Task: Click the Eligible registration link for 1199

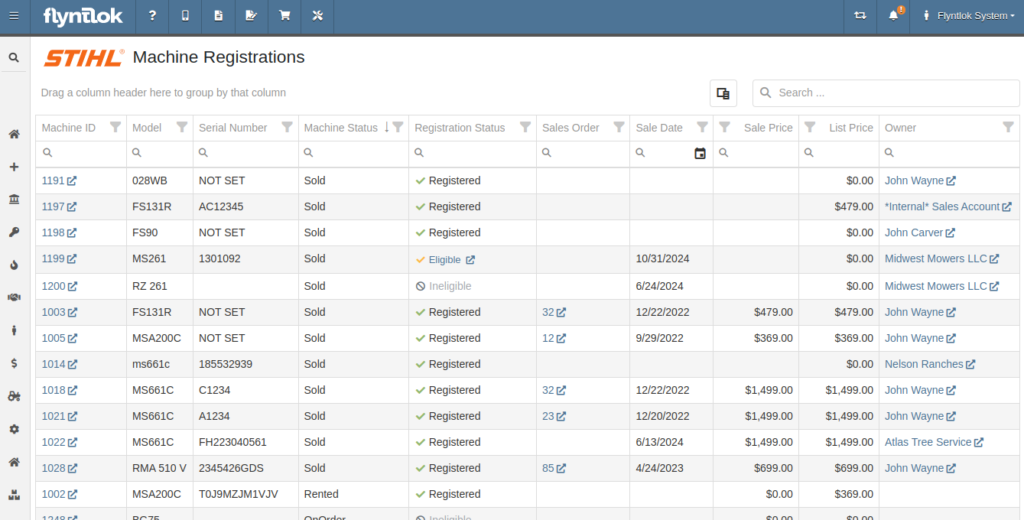Action: click(451, 260)
